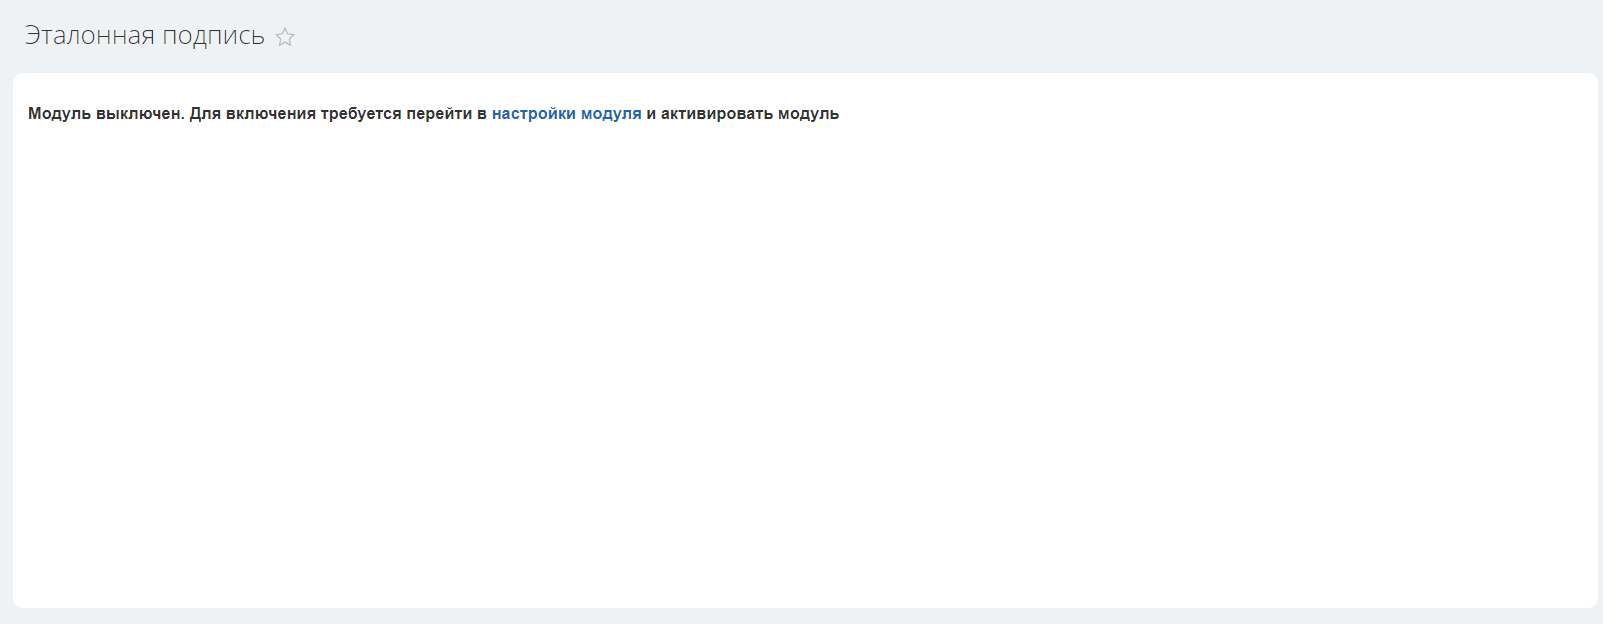Click the 'Эталонная подпись' page heading
The image size is (1603, 624).
(144, 36)
